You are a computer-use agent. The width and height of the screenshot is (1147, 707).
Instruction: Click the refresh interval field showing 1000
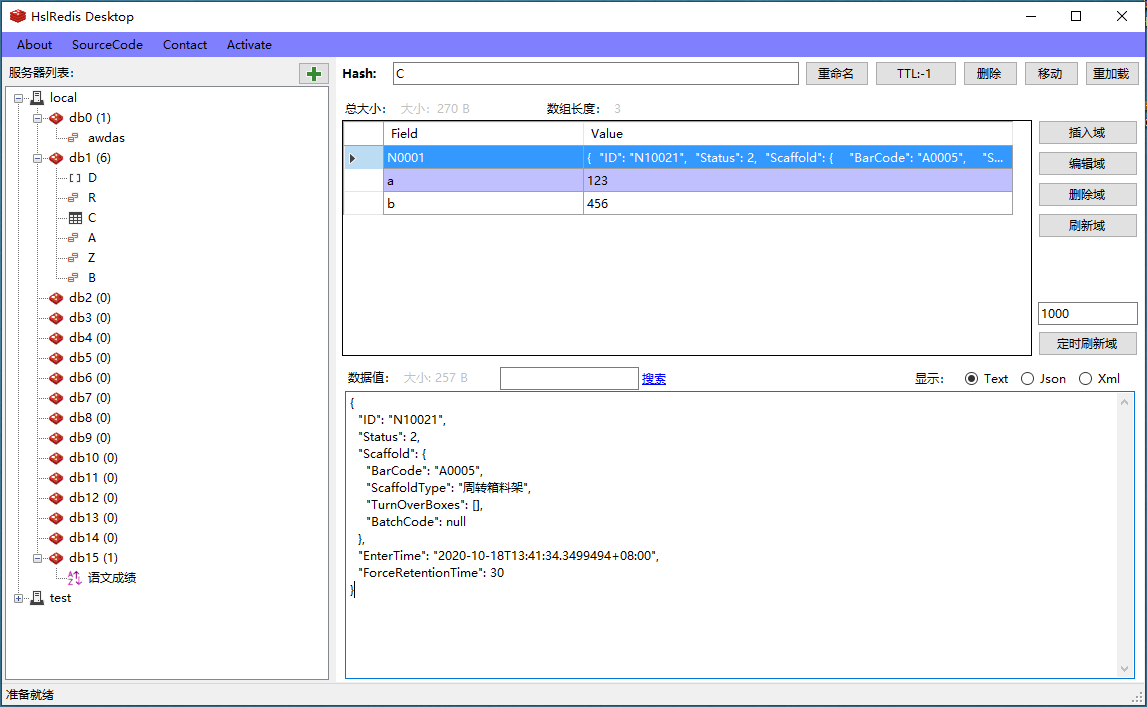(1087, 314)
